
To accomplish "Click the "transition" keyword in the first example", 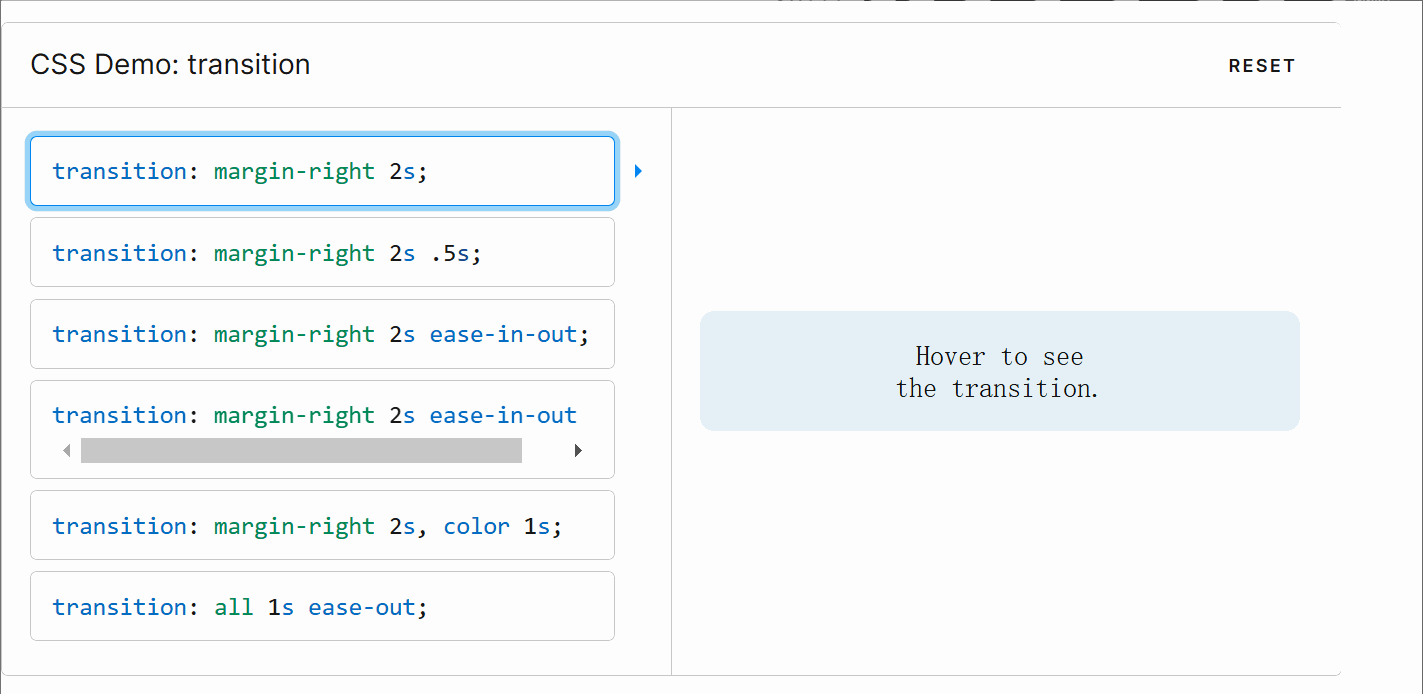I will click(119, 171).
